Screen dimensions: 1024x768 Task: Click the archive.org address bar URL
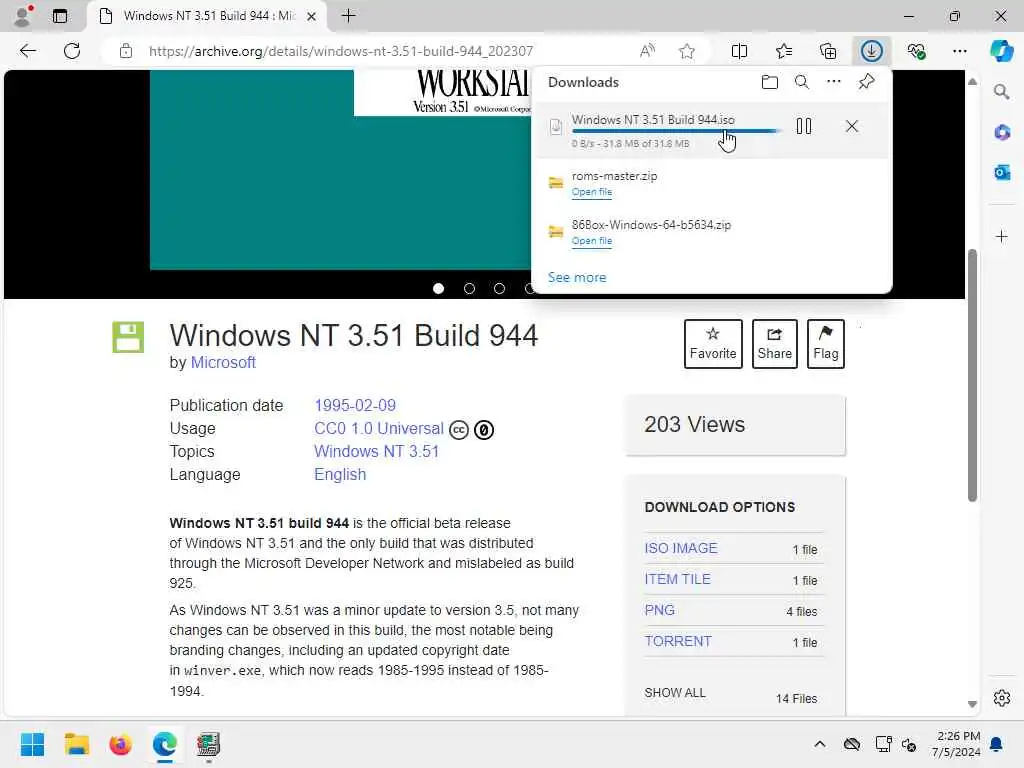click(x=341, y=51)
